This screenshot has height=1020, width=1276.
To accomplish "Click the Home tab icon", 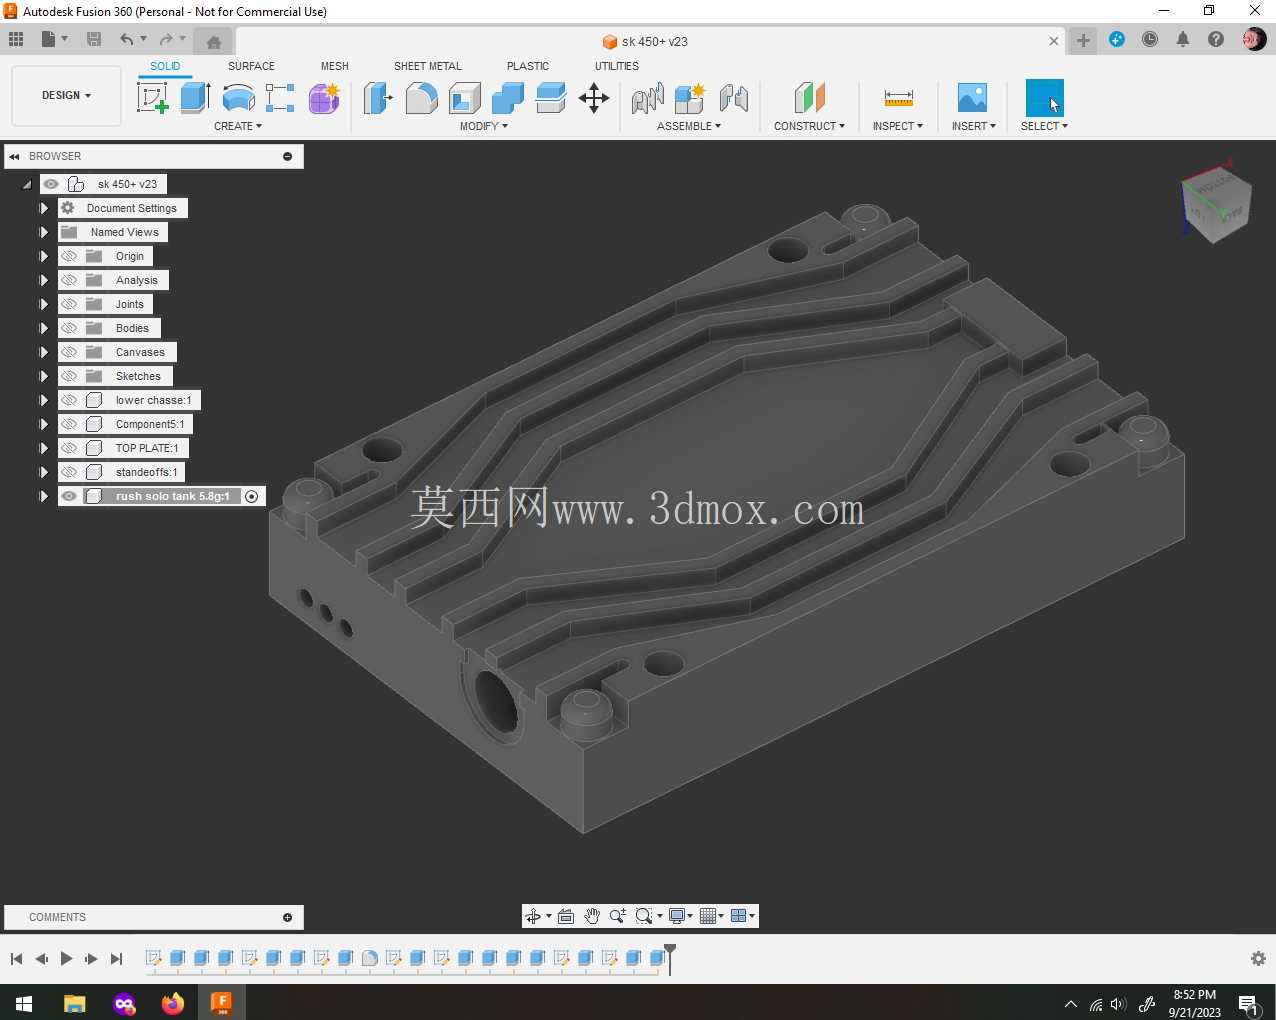I will 213,41.
